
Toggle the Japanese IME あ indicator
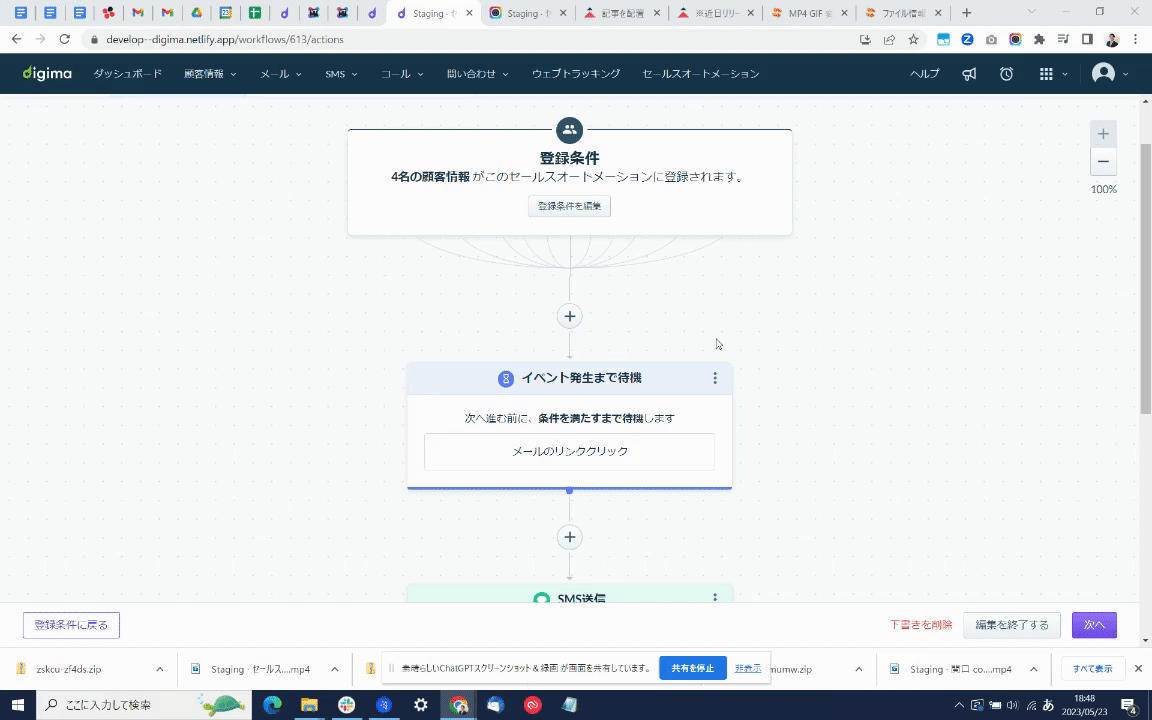click(1048, 705)
